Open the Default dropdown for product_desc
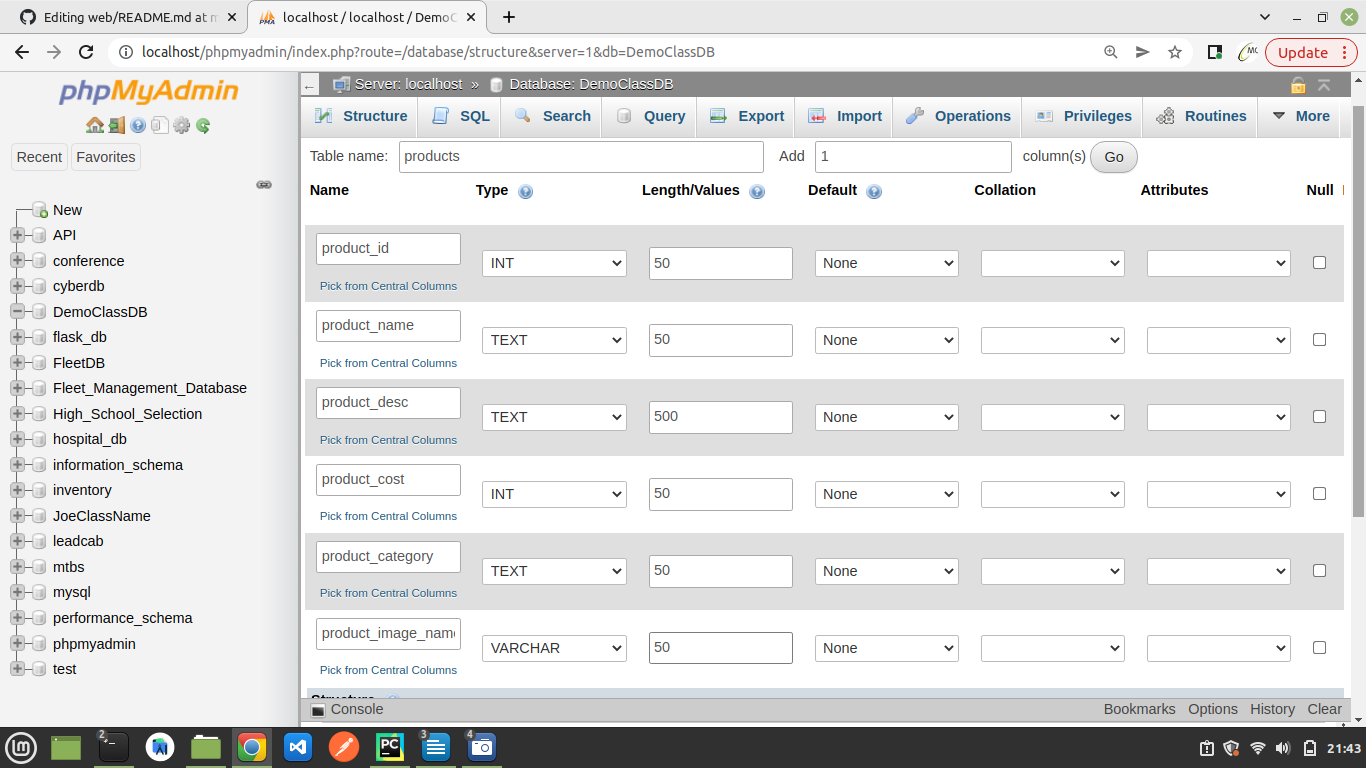1366x768 pixels. point(886,417)
